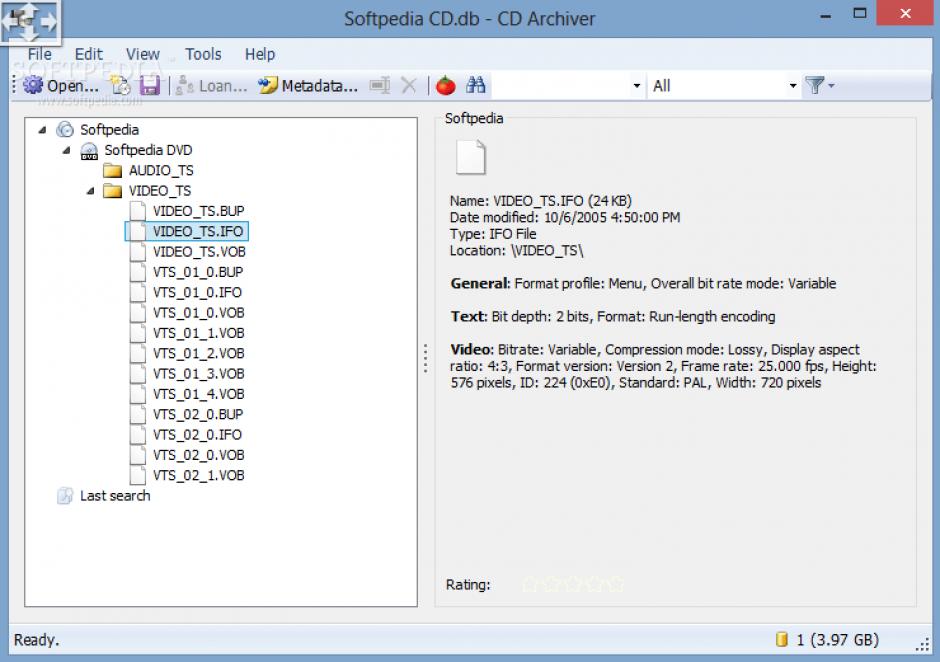The height and width of the screenshot is (662, 940).
Task: Click the Name: VIDEO_TS.IFO (24 KB) line
Action: coord(541,201)
